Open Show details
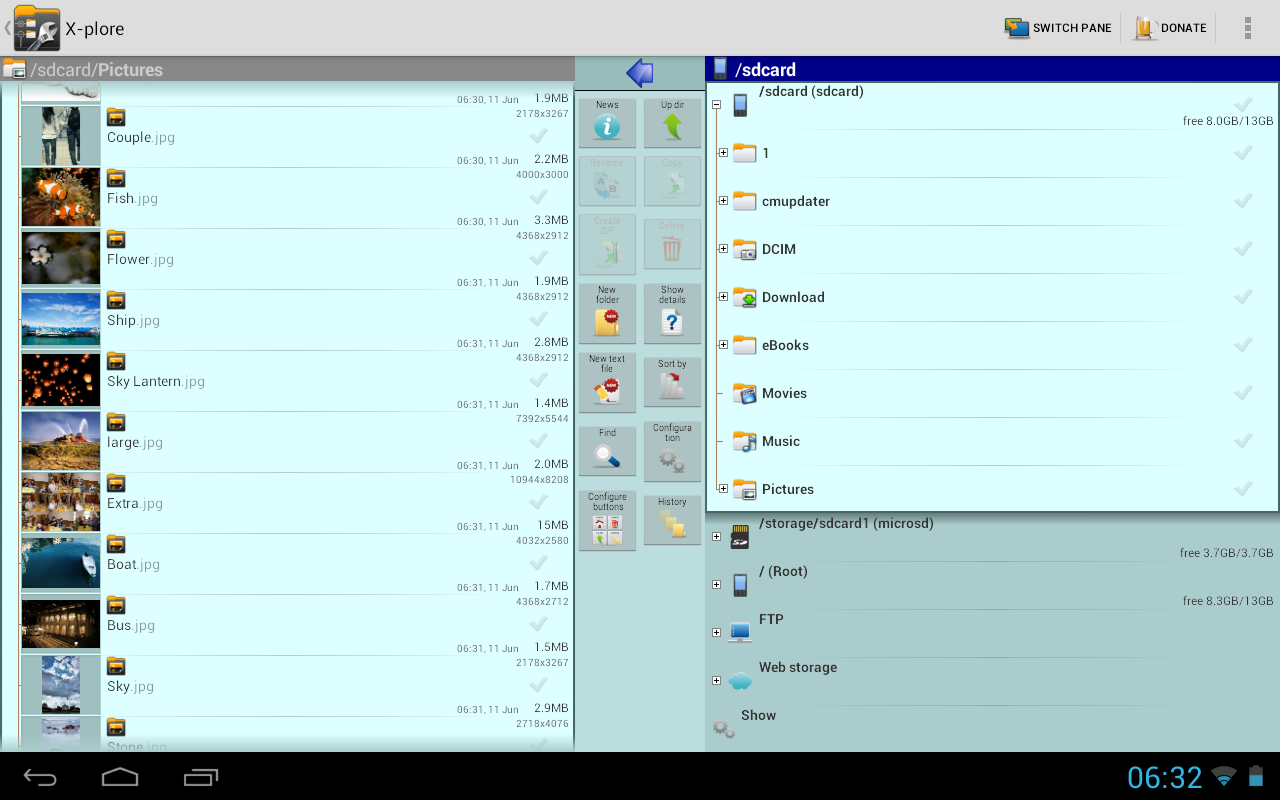The height and width of the screenshot is (800, 1280). [x=672, y=312]
